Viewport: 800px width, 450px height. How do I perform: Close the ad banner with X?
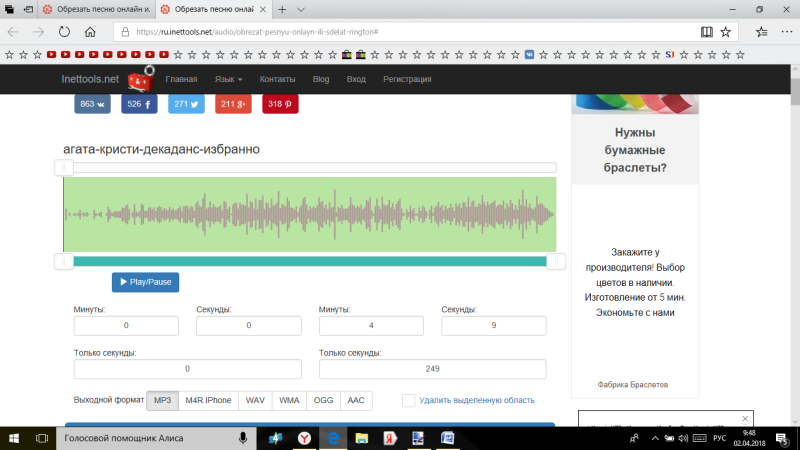coord(745,418)
